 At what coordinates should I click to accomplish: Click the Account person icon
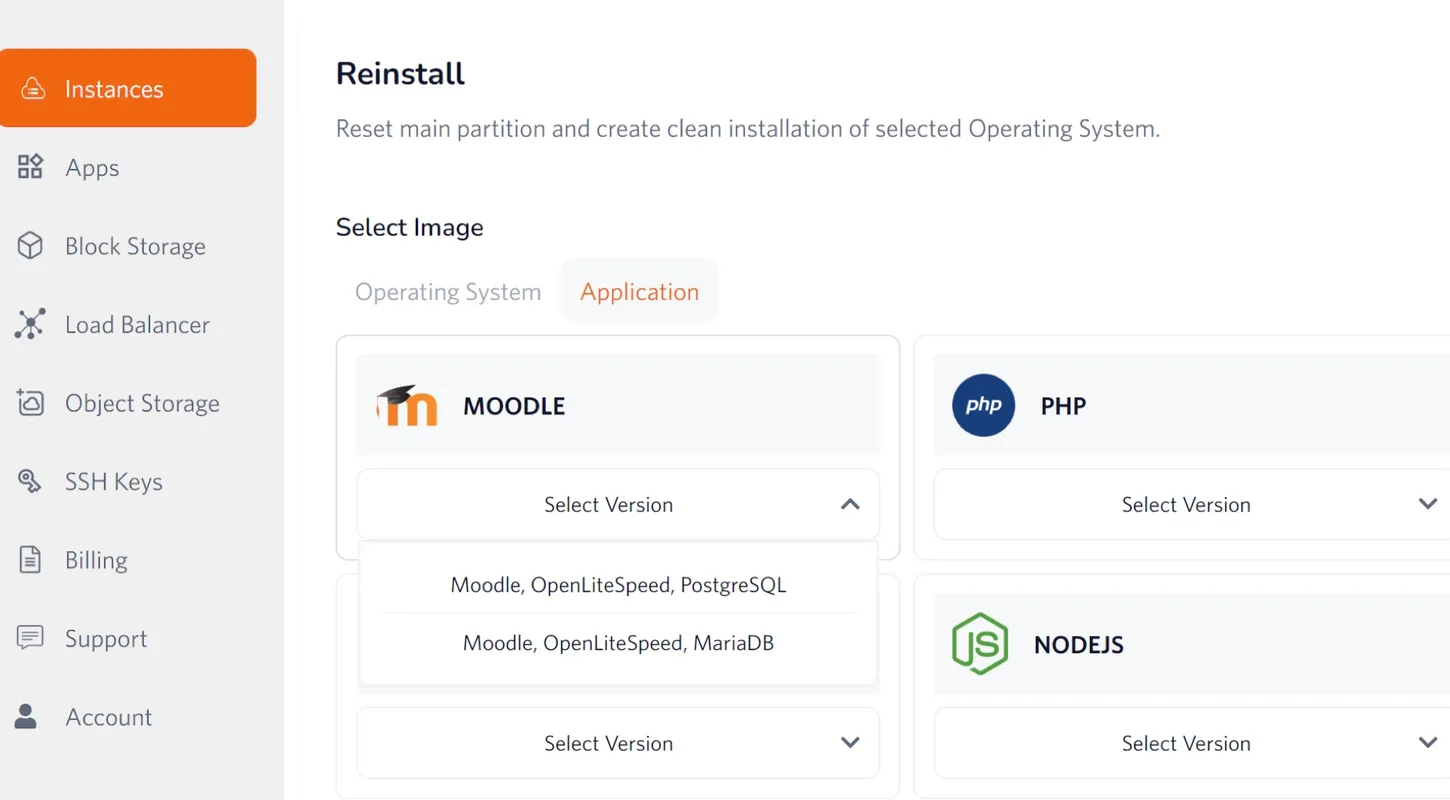26,716
